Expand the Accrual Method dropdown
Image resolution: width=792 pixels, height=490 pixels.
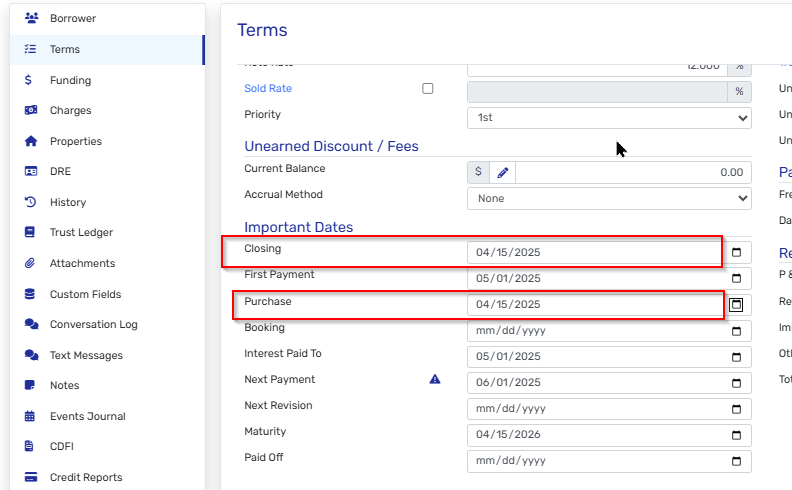point(609,198)
